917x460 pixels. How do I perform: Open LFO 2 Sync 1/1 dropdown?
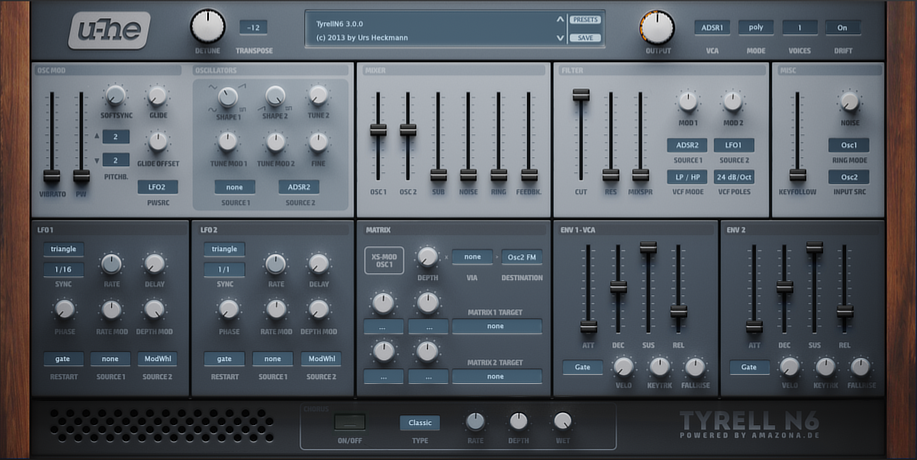(224, 270)
